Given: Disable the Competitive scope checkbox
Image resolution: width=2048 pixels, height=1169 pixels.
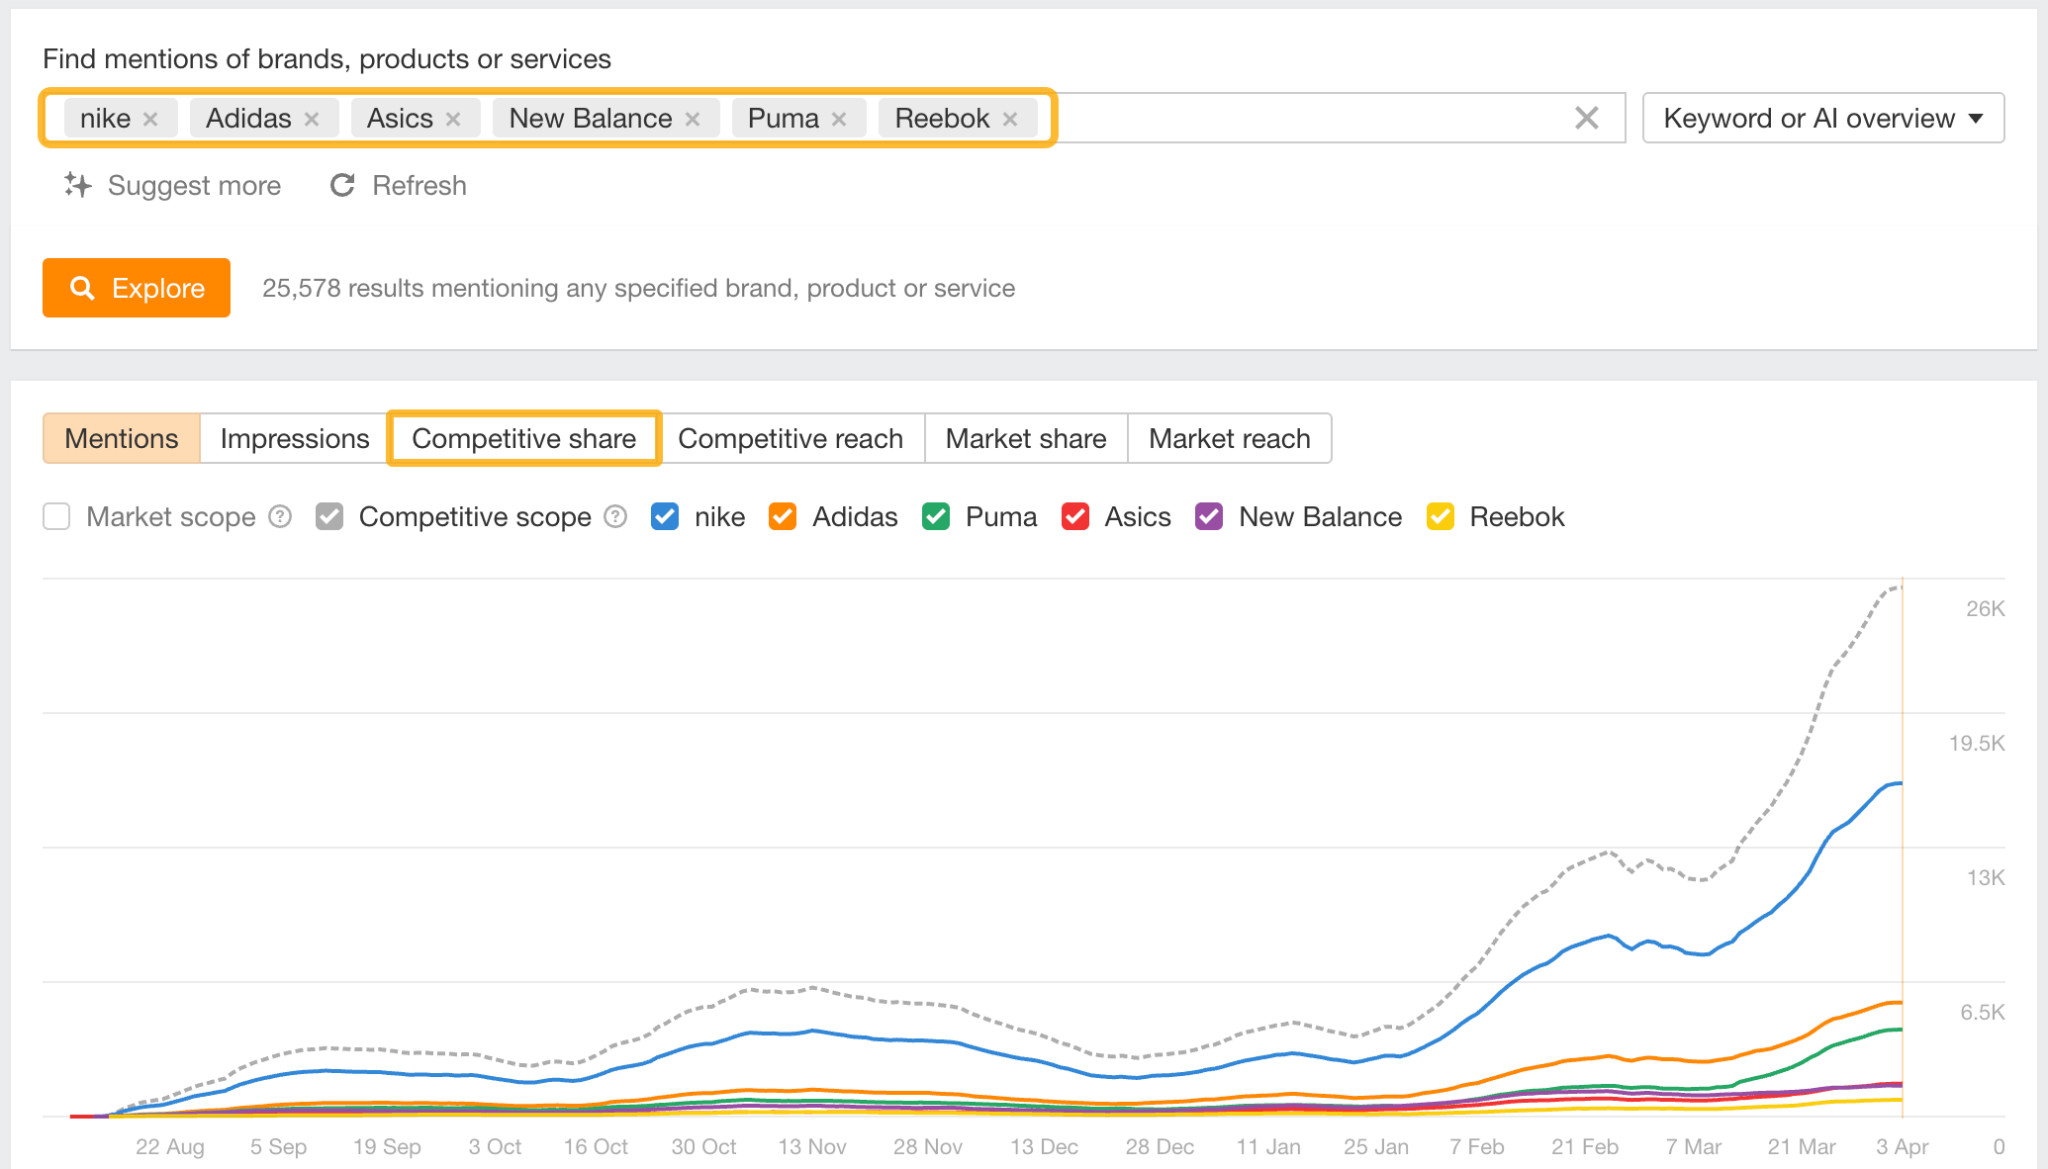Looking at the screenshot, I should point(329,516).
